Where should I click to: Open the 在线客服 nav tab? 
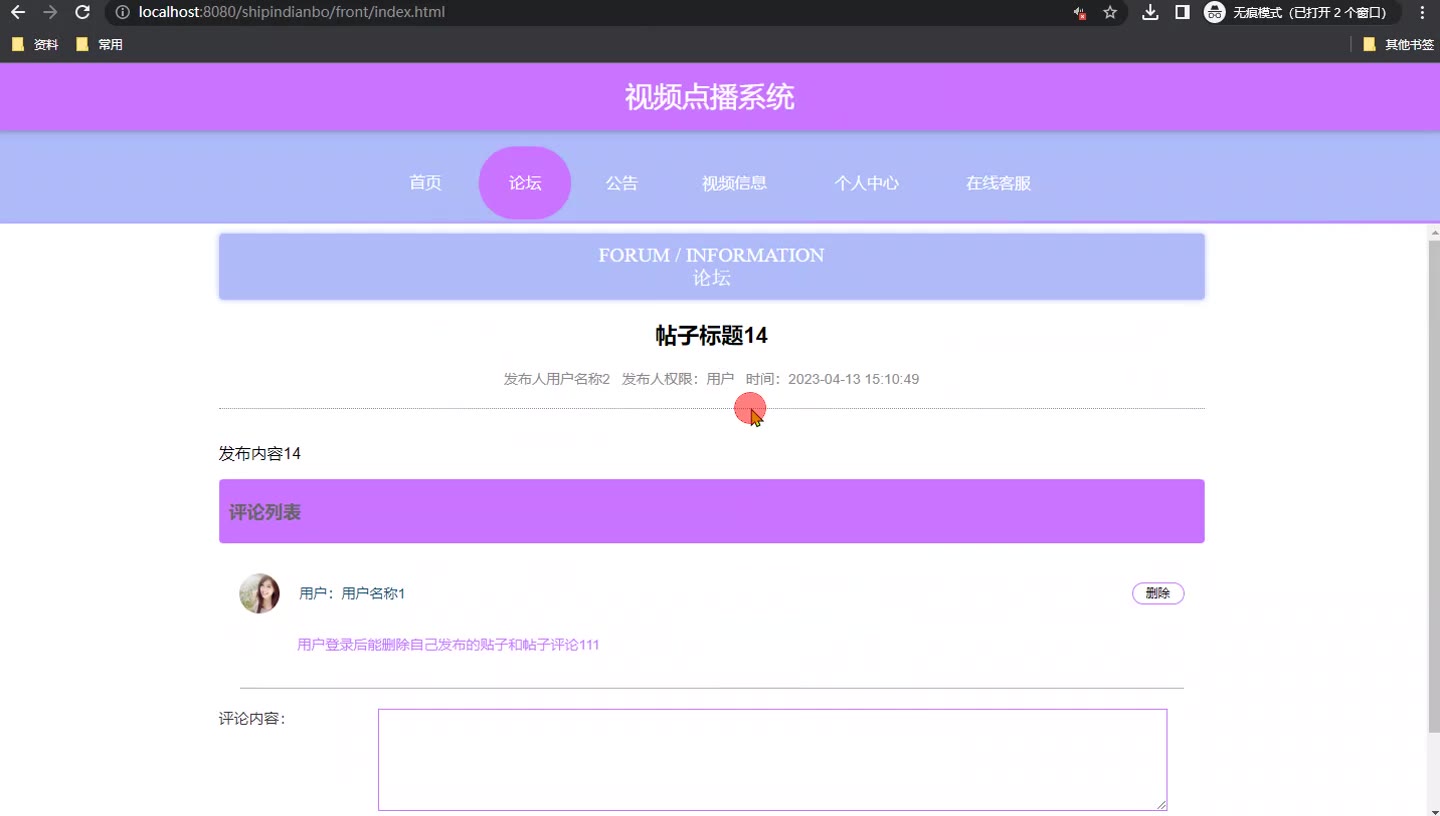click(x=998, y=183)
